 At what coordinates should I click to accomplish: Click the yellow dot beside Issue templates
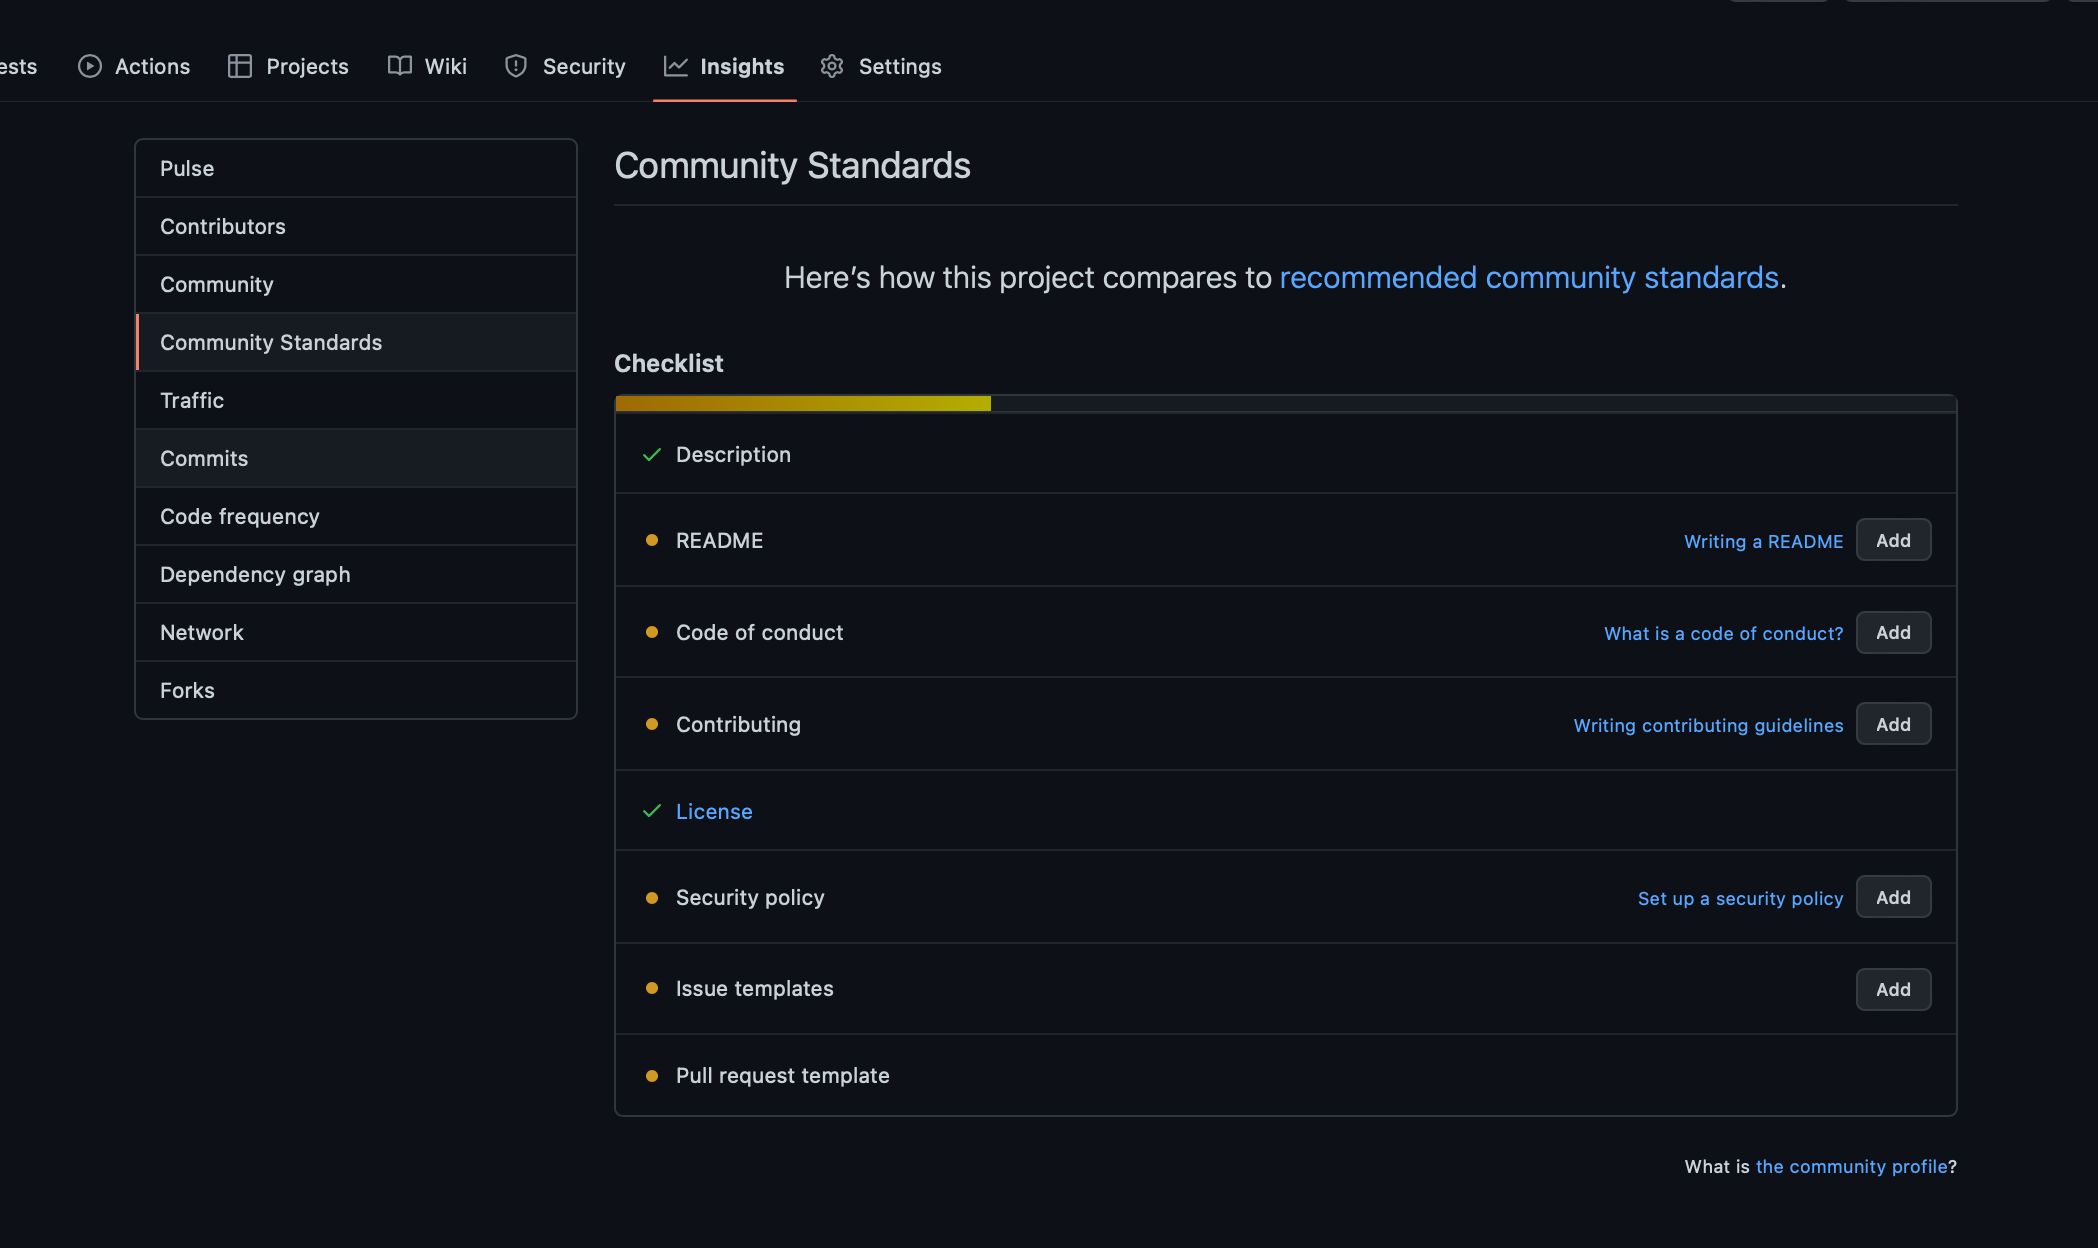click(652, 988)
